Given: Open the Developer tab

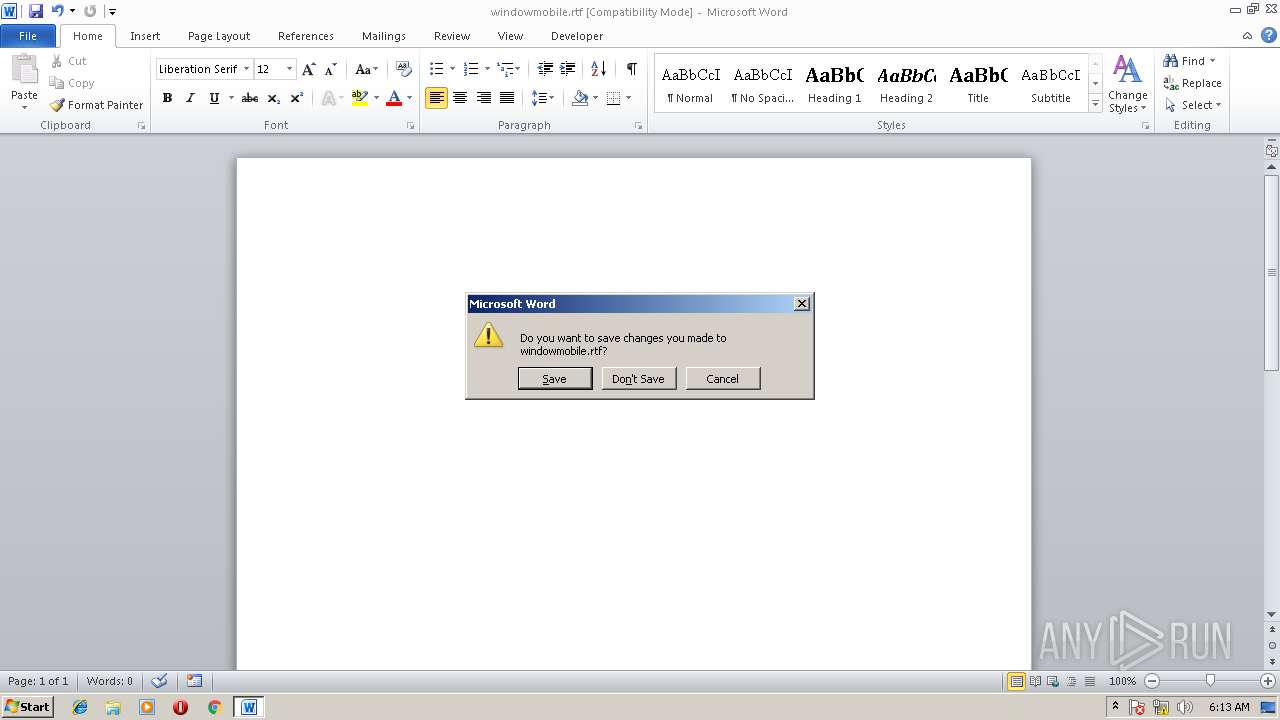Looking at the screenshot, I should 577,36.
